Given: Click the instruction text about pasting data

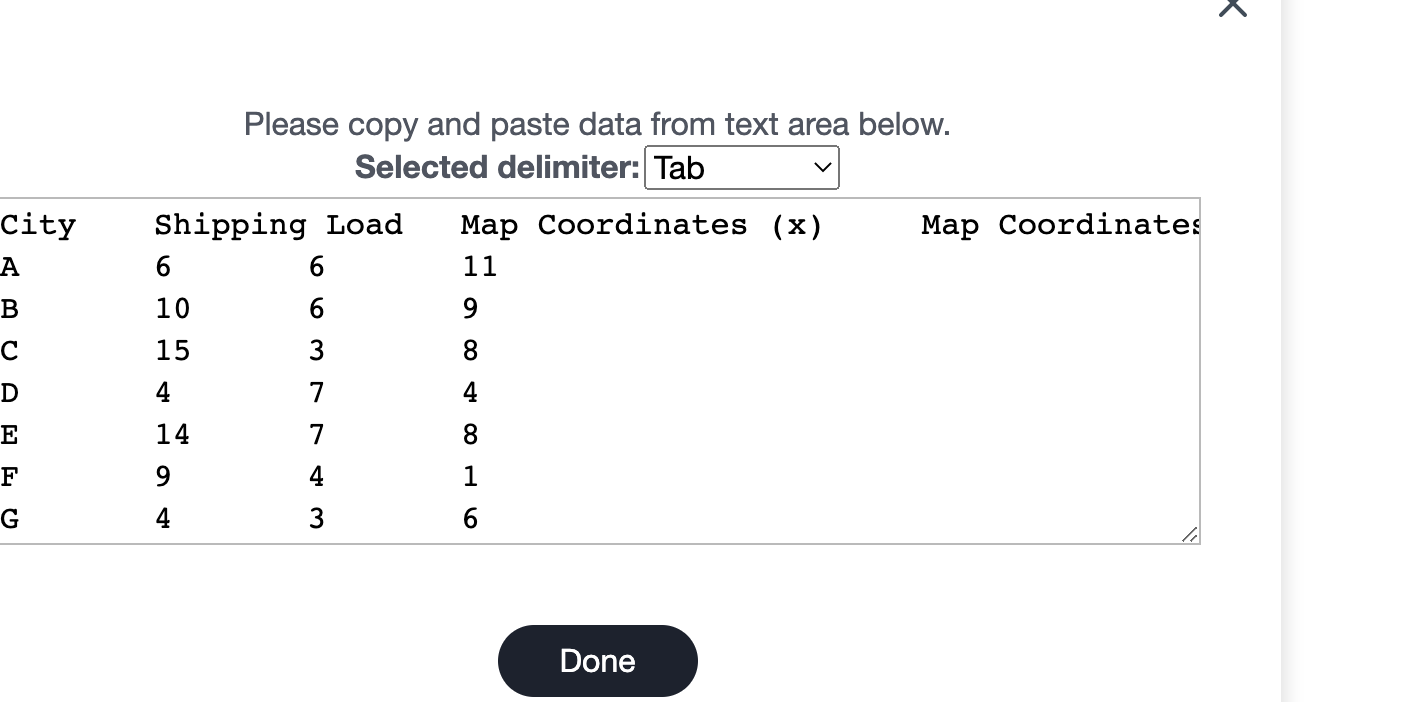Looking at the screenshot, I should [x=596, y=124].
